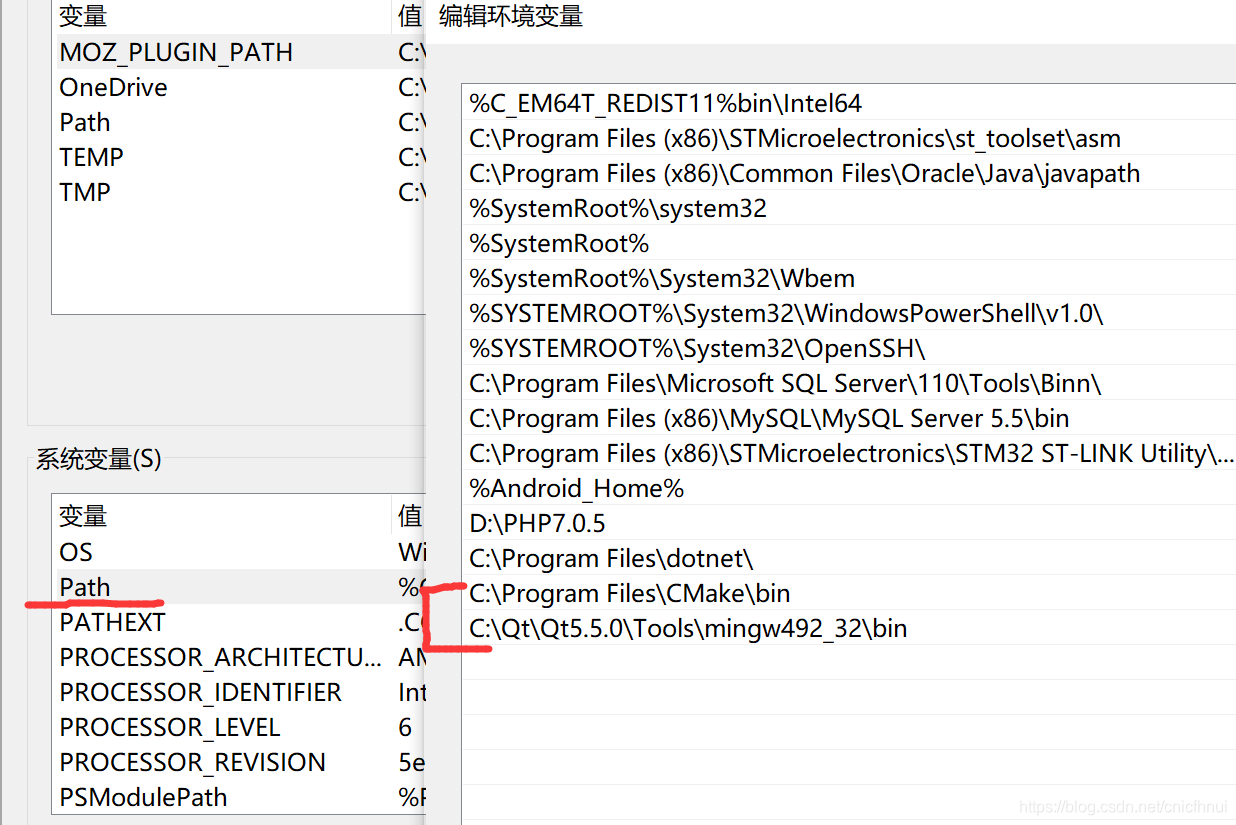Select the %SystemRoot%\System32\Wbem entry
1236x825 pixels.
pyautogui.click(x=850, y=278)
